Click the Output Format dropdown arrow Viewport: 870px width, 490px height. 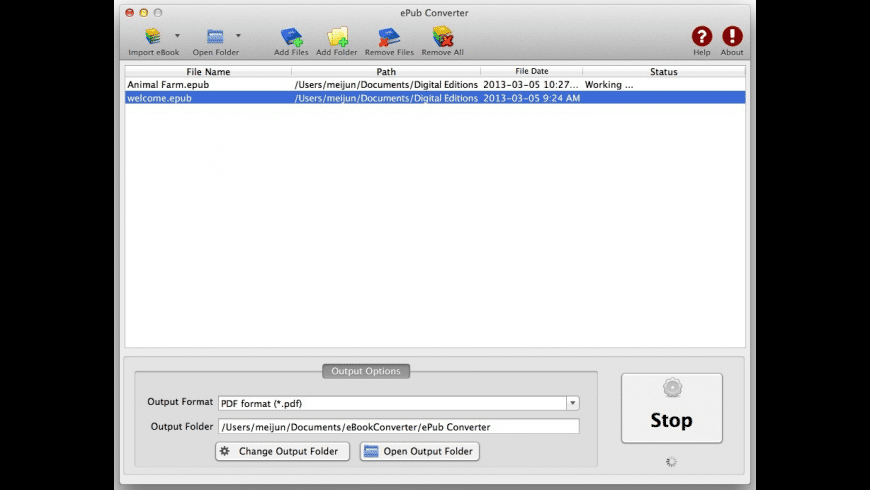[573, 403]
